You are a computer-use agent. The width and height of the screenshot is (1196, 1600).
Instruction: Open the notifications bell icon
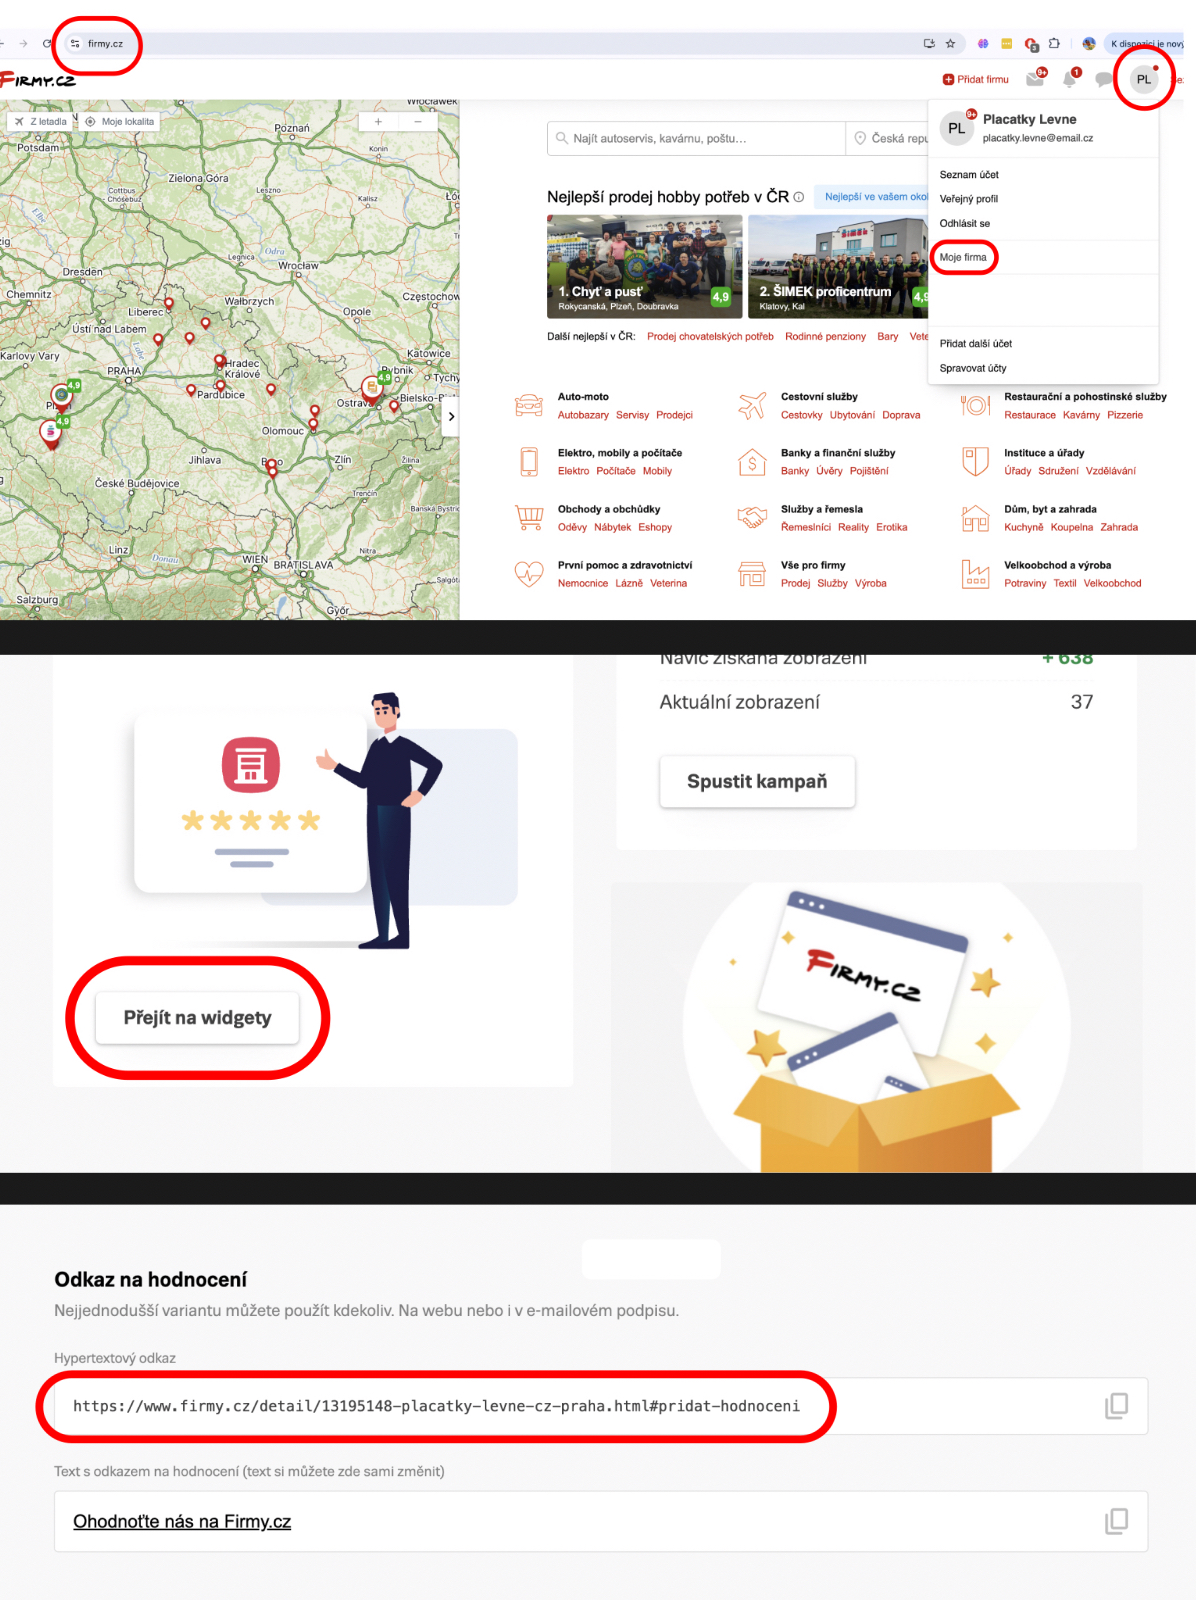click(1069, 79)
